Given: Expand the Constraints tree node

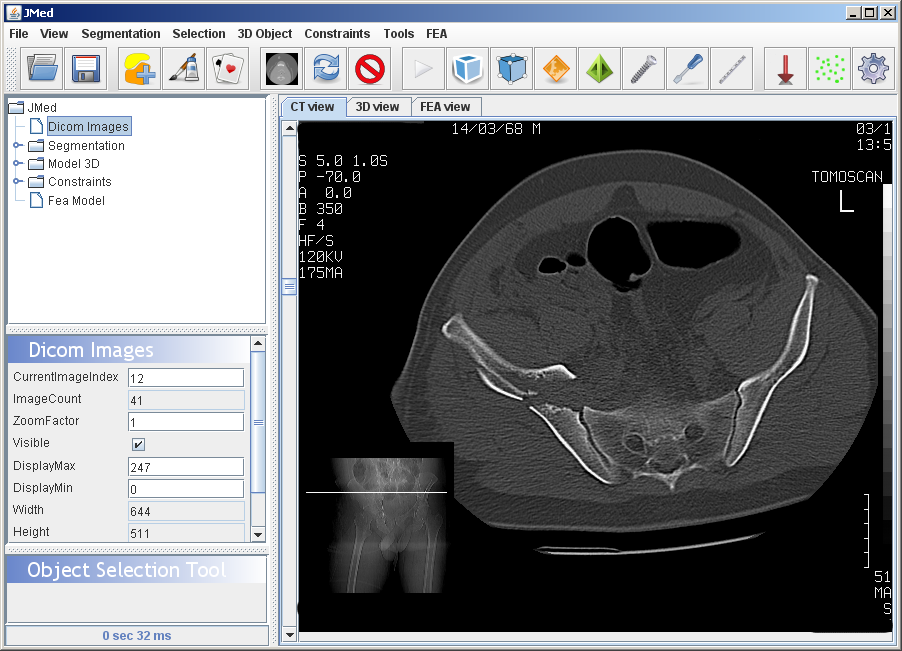Looking at the screenshot, I should pyautogui.click(x=18, y=182).
